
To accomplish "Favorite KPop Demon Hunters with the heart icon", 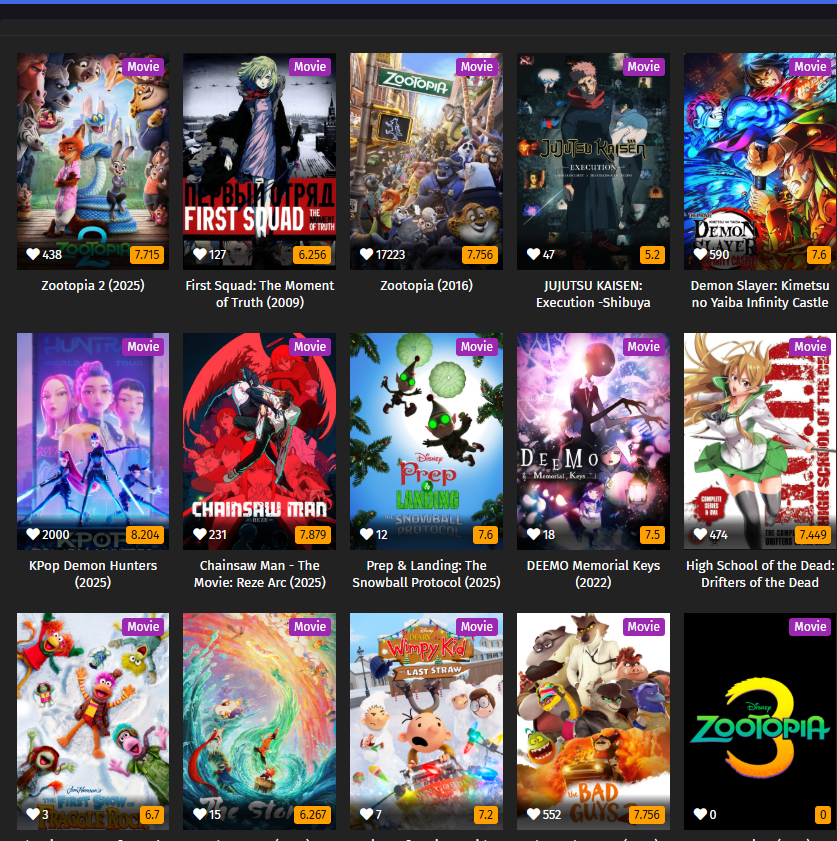I will pos(33,534).
